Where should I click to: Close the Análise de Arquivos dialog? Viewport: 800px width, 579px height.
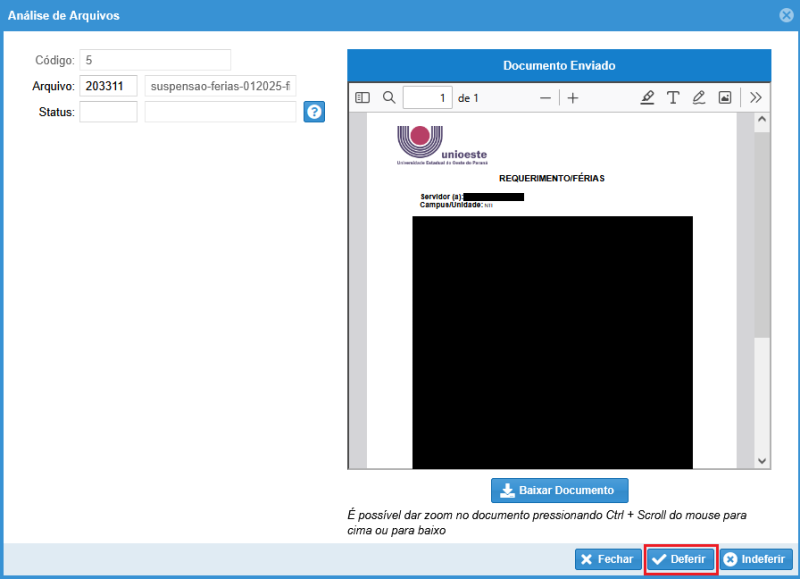[x=787, y=15]
